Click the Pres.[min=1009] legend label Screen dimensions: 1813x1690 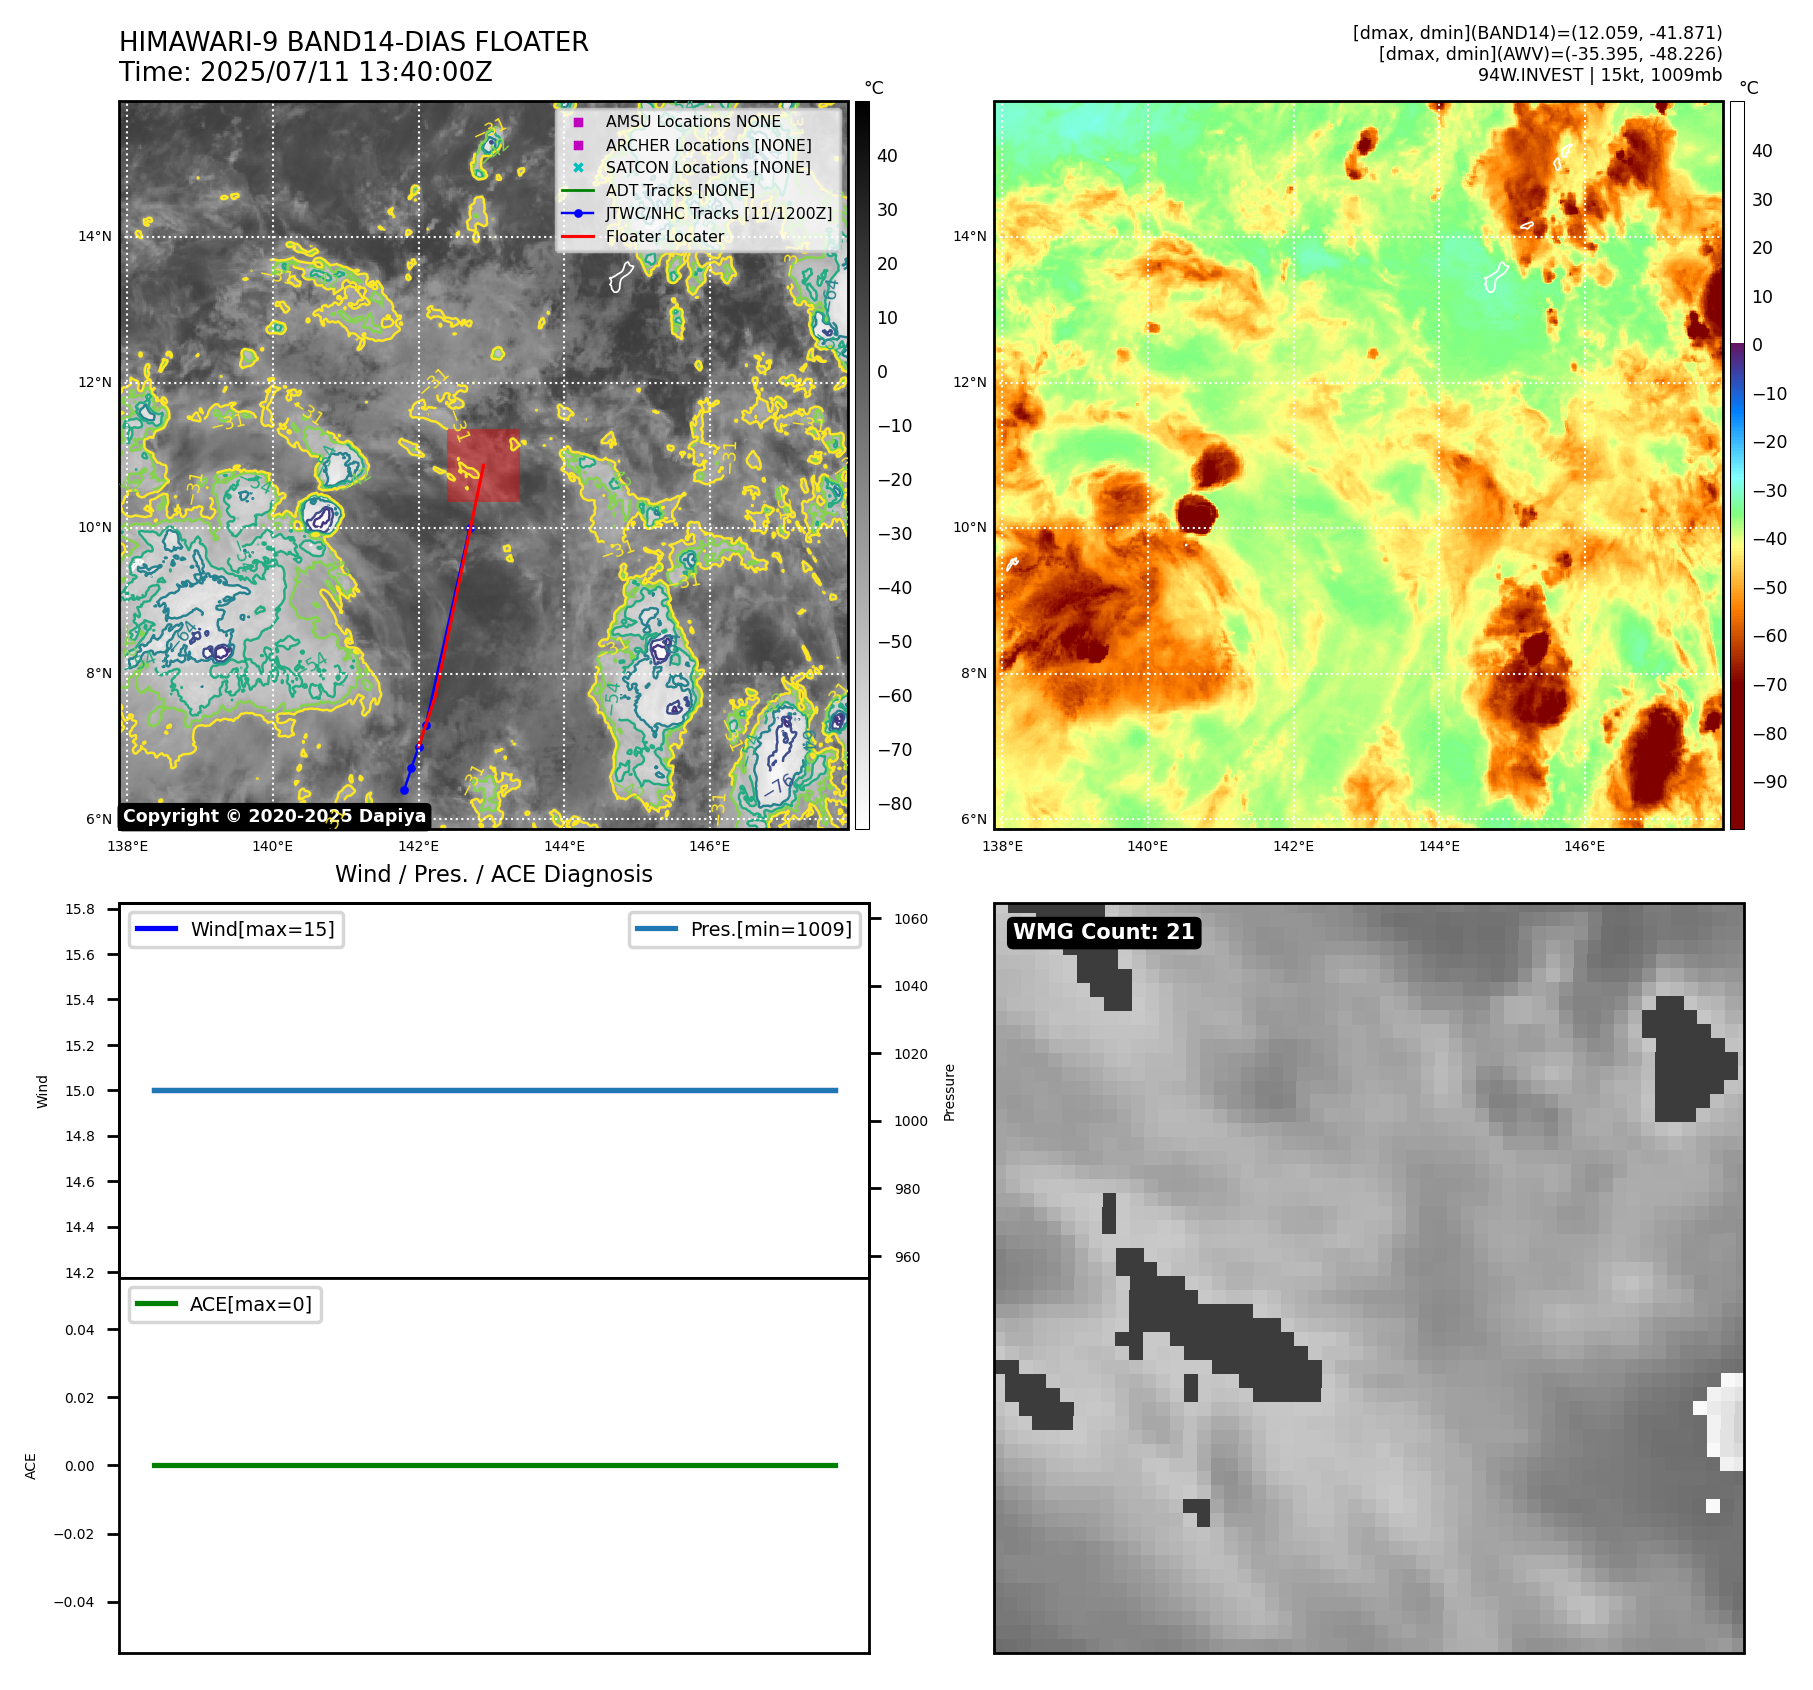pos(771,930)
